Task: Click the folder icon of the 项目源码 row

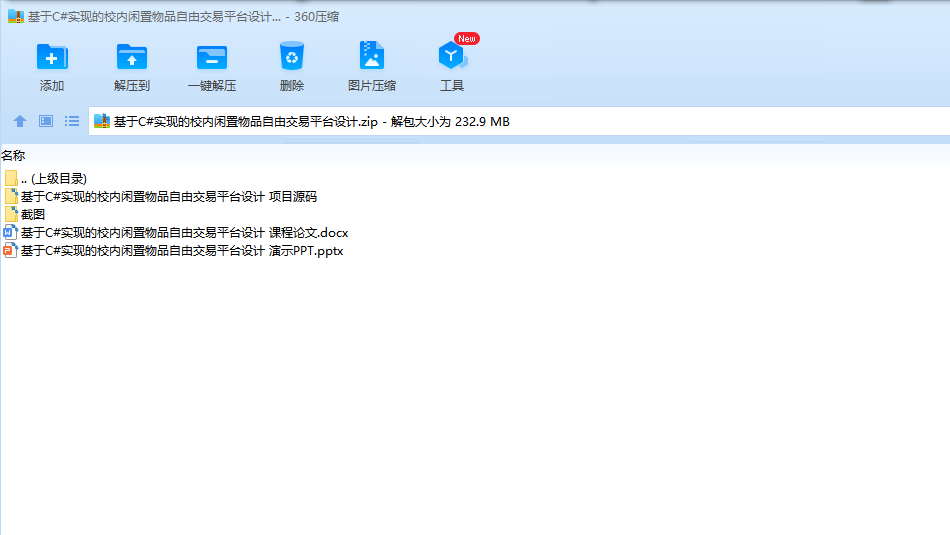Action: point(11,196)
